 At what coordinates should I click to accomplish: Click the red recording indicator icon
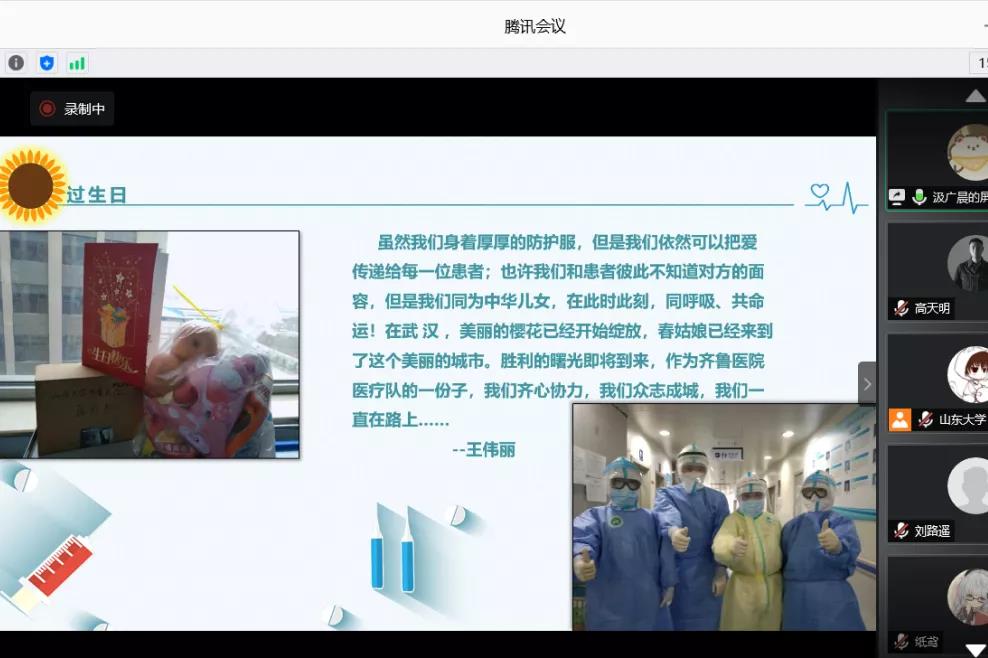coord(47,109)
